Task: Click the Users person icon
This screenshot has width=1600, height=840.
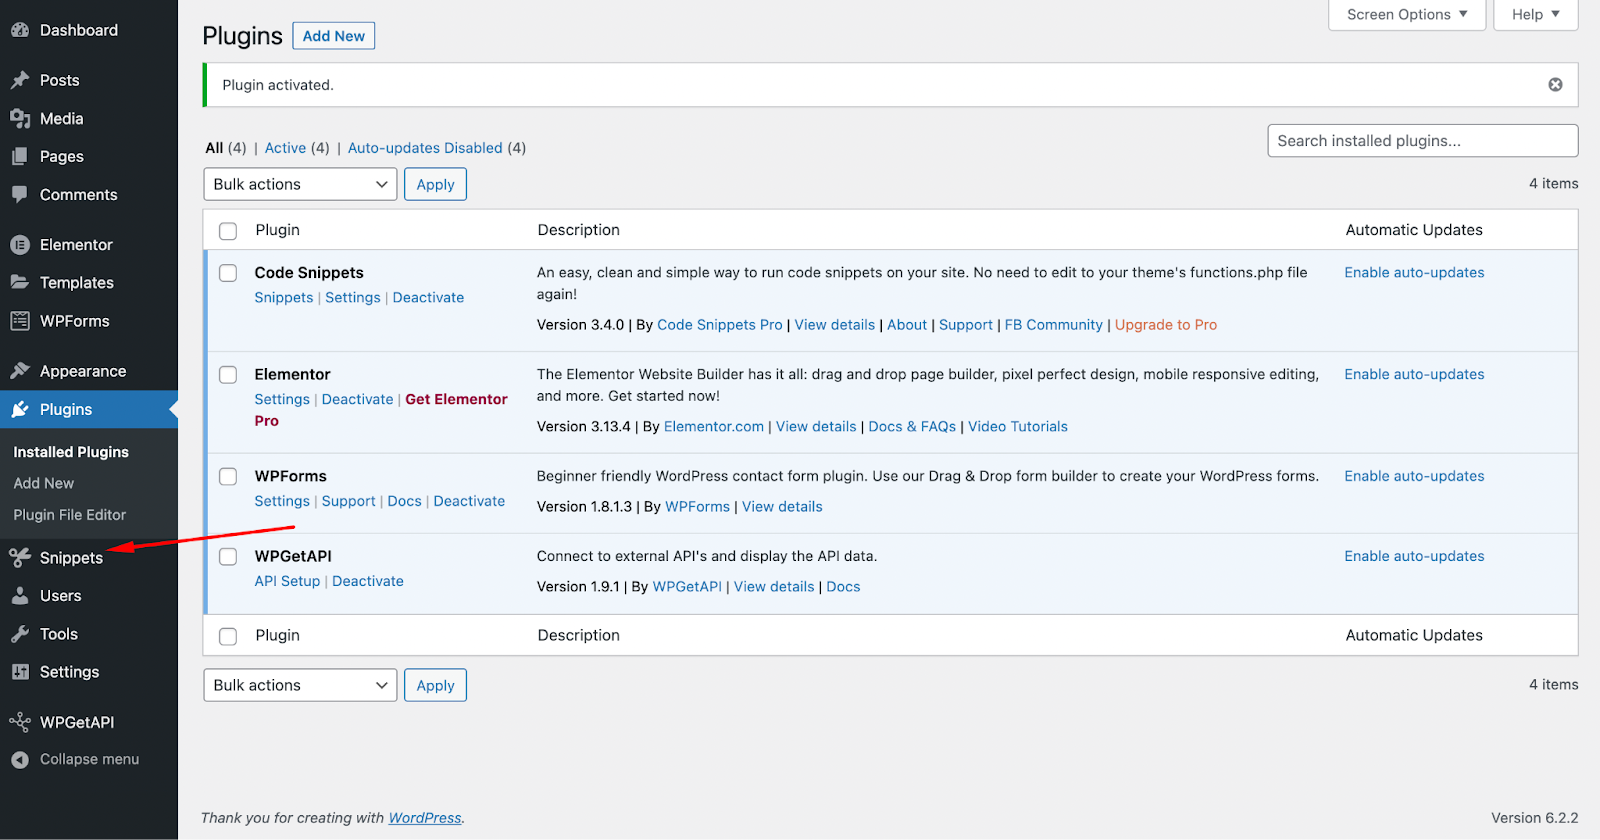Action: [20, 595]
